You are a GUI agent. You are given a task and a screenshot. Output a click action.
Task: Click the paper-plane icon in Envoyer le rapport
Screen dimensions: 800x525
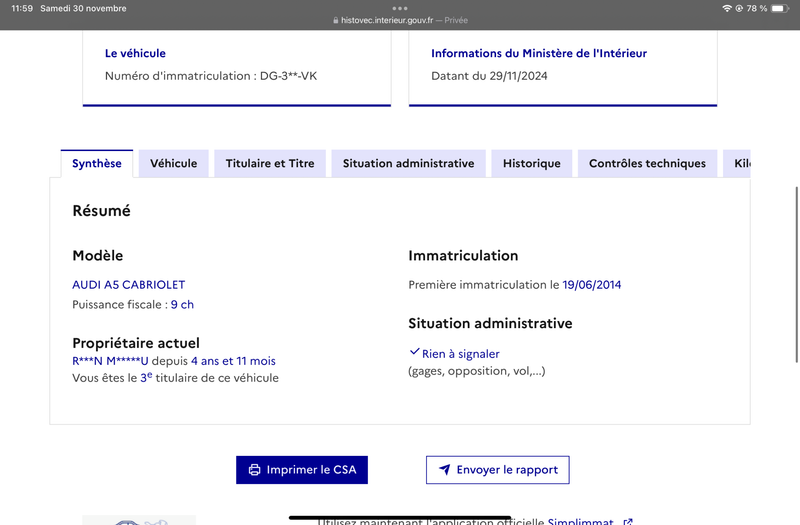(445, 469)
